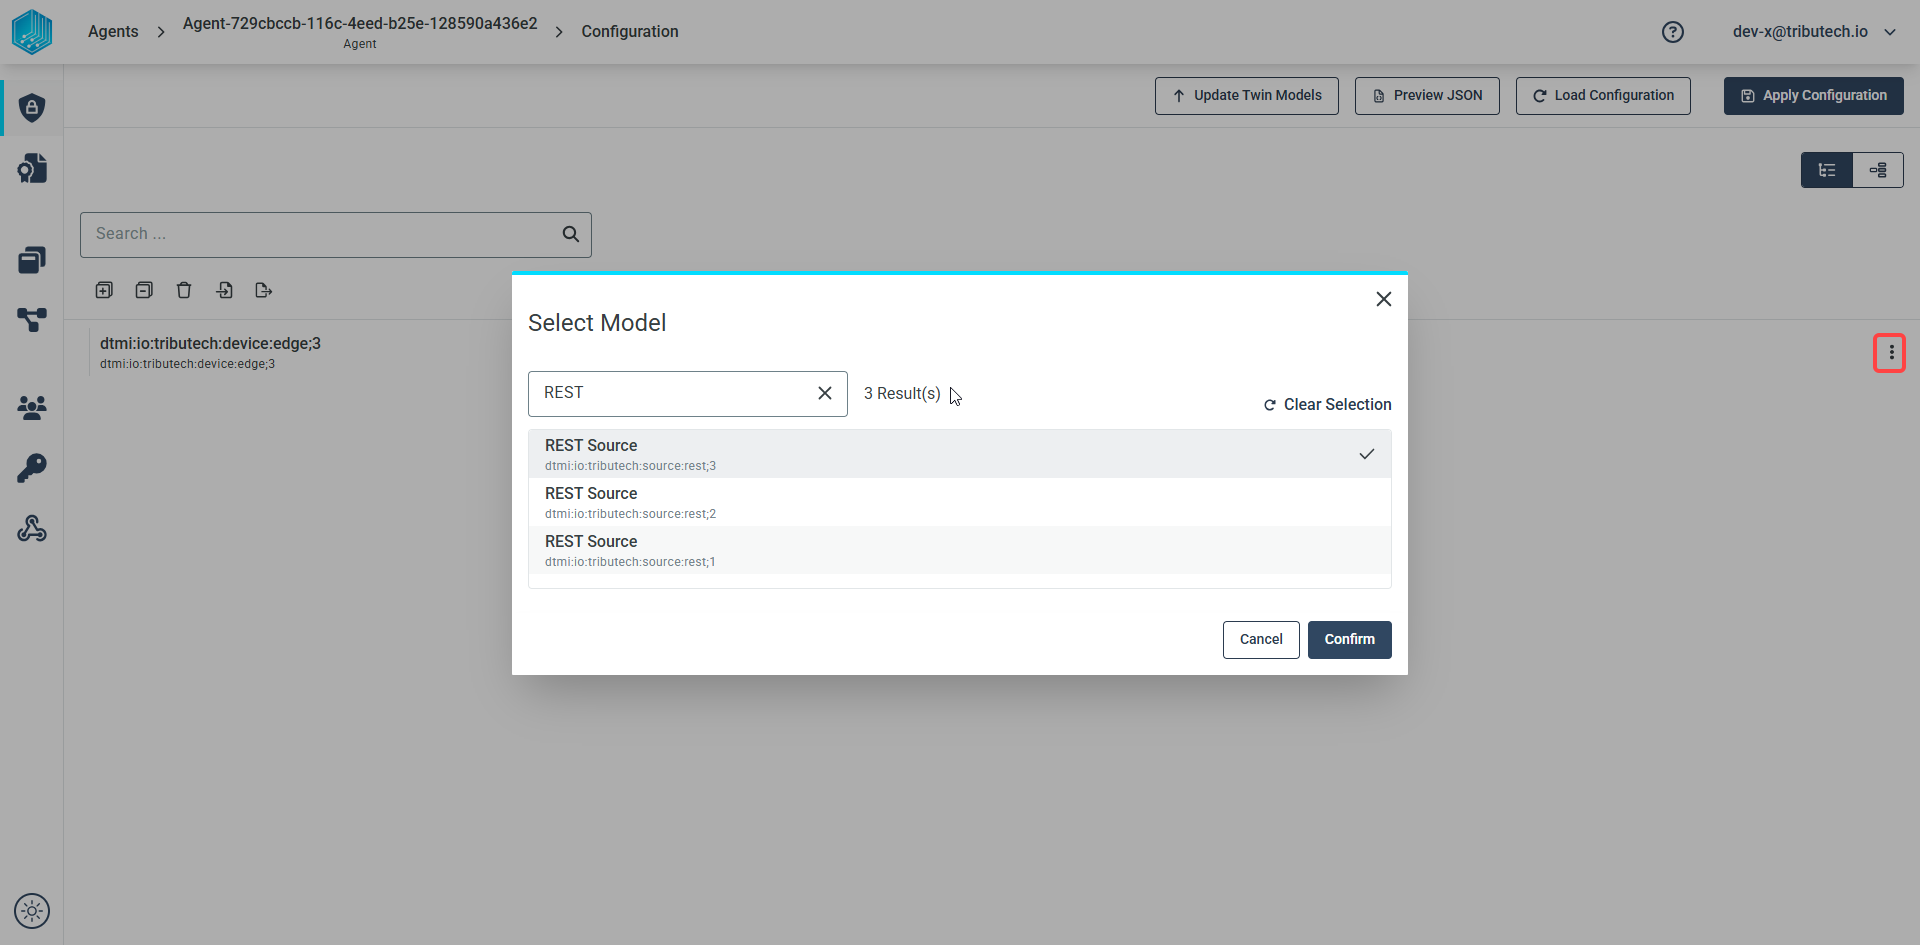Confirm the selected model
1920x945 pixels.
[1350, 640]
